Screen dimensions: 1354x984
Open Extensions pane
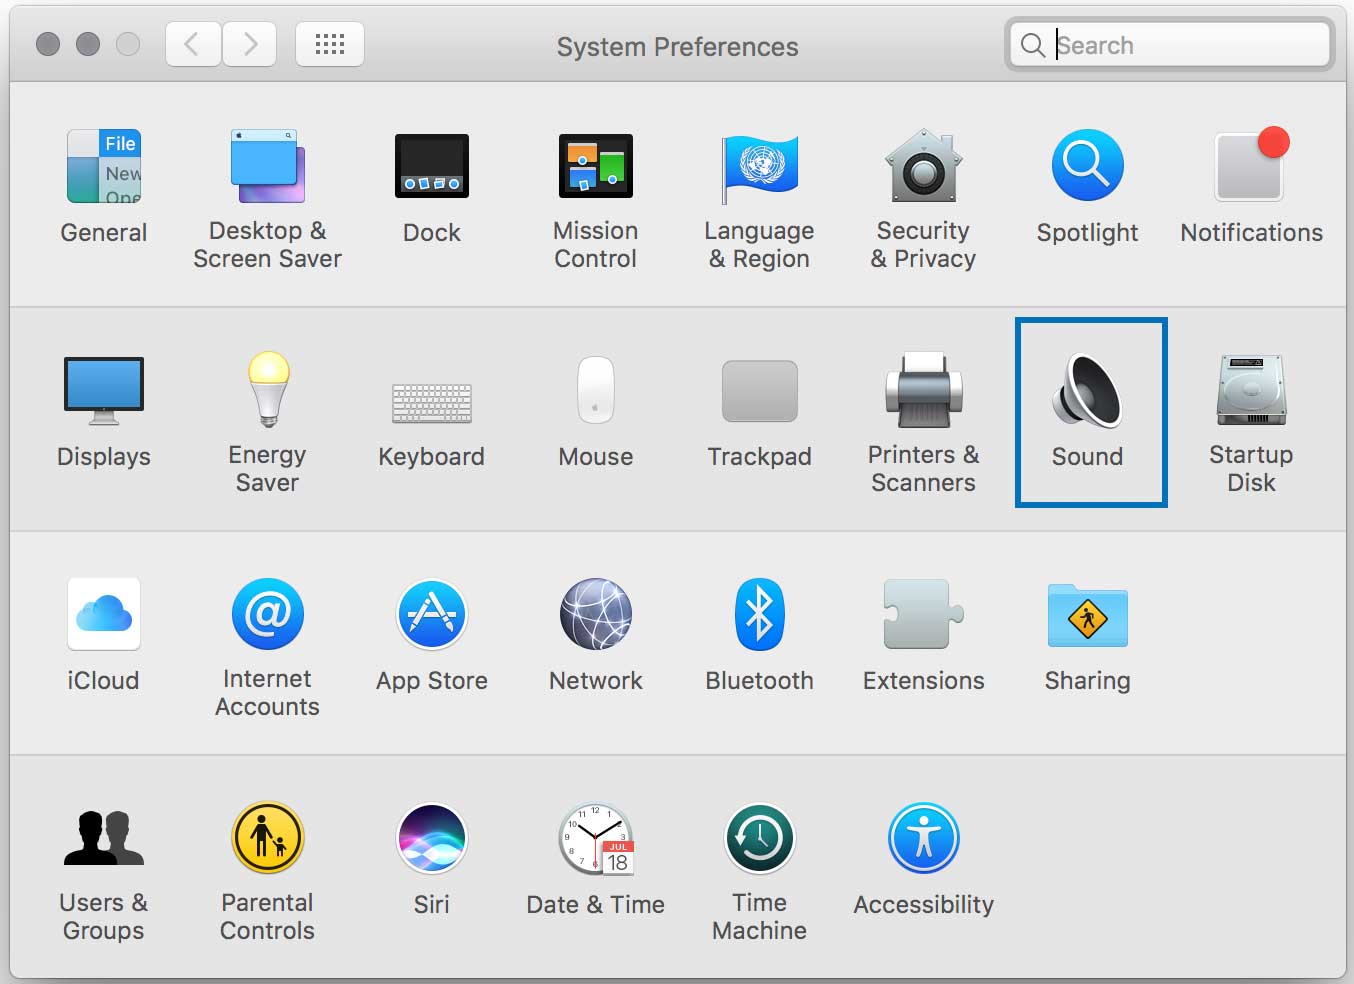[923, 636]
